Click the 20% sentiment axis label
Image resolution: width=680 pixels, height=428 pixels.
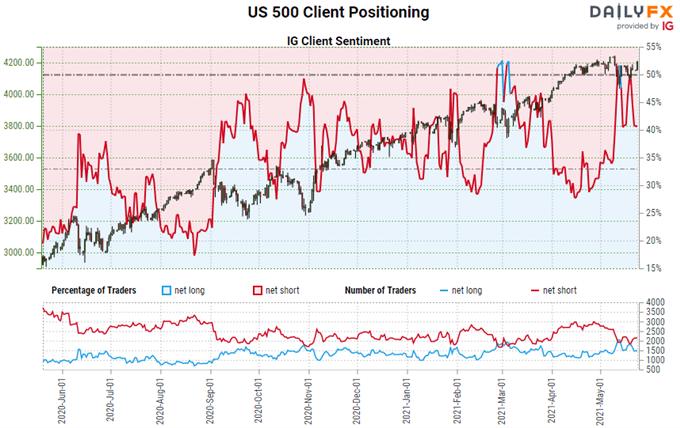tap(654, 241)
